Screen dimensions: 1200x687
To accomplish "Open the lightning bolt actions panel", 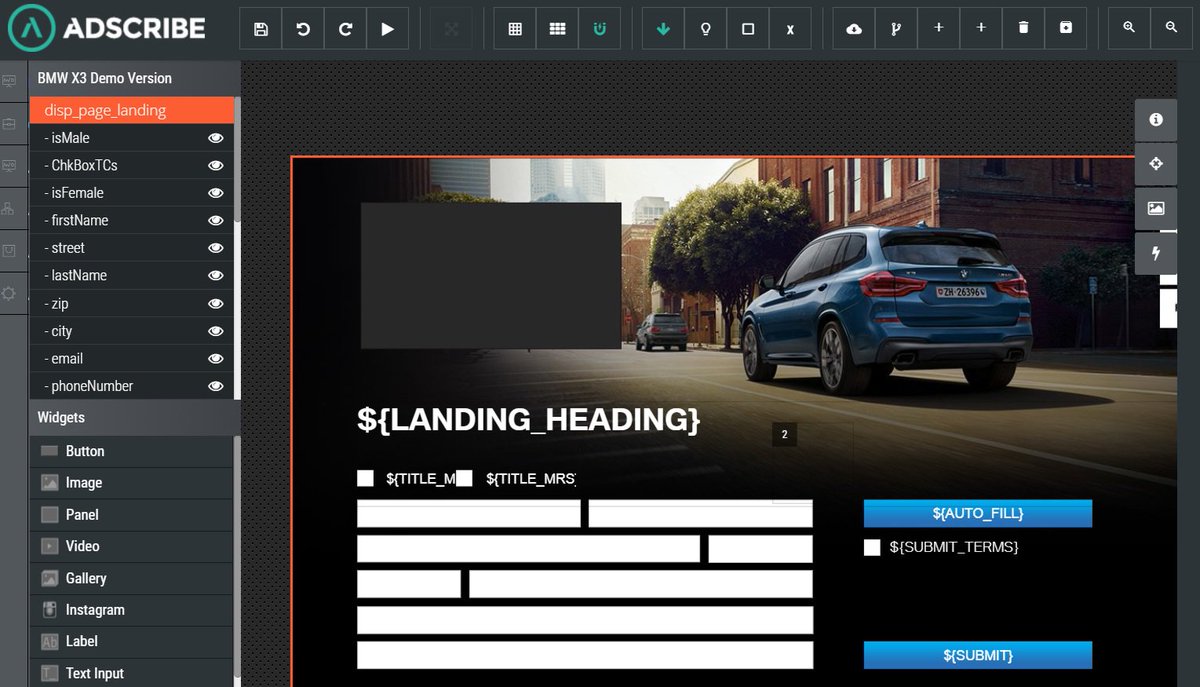I will pyautogui.click(x=1156, y=253).
